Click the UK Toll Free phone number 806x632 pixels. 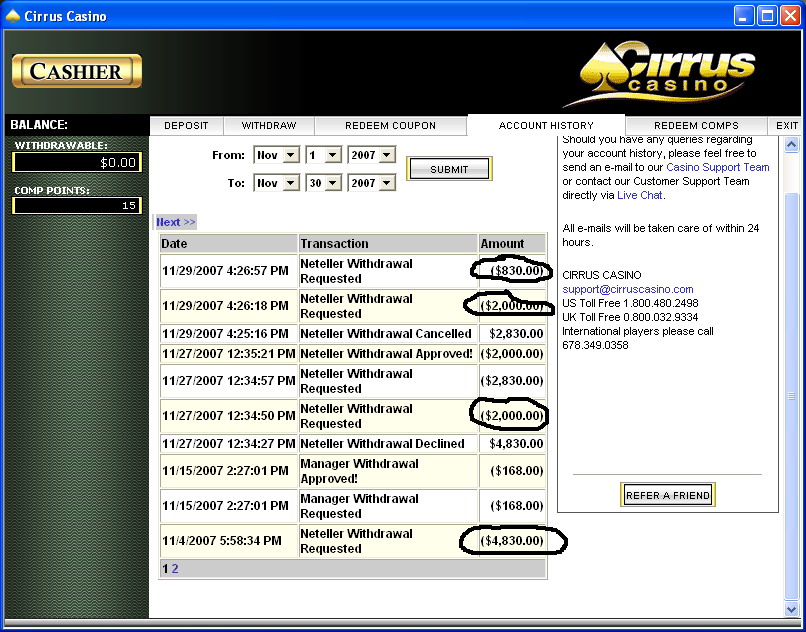click(663, 317)
